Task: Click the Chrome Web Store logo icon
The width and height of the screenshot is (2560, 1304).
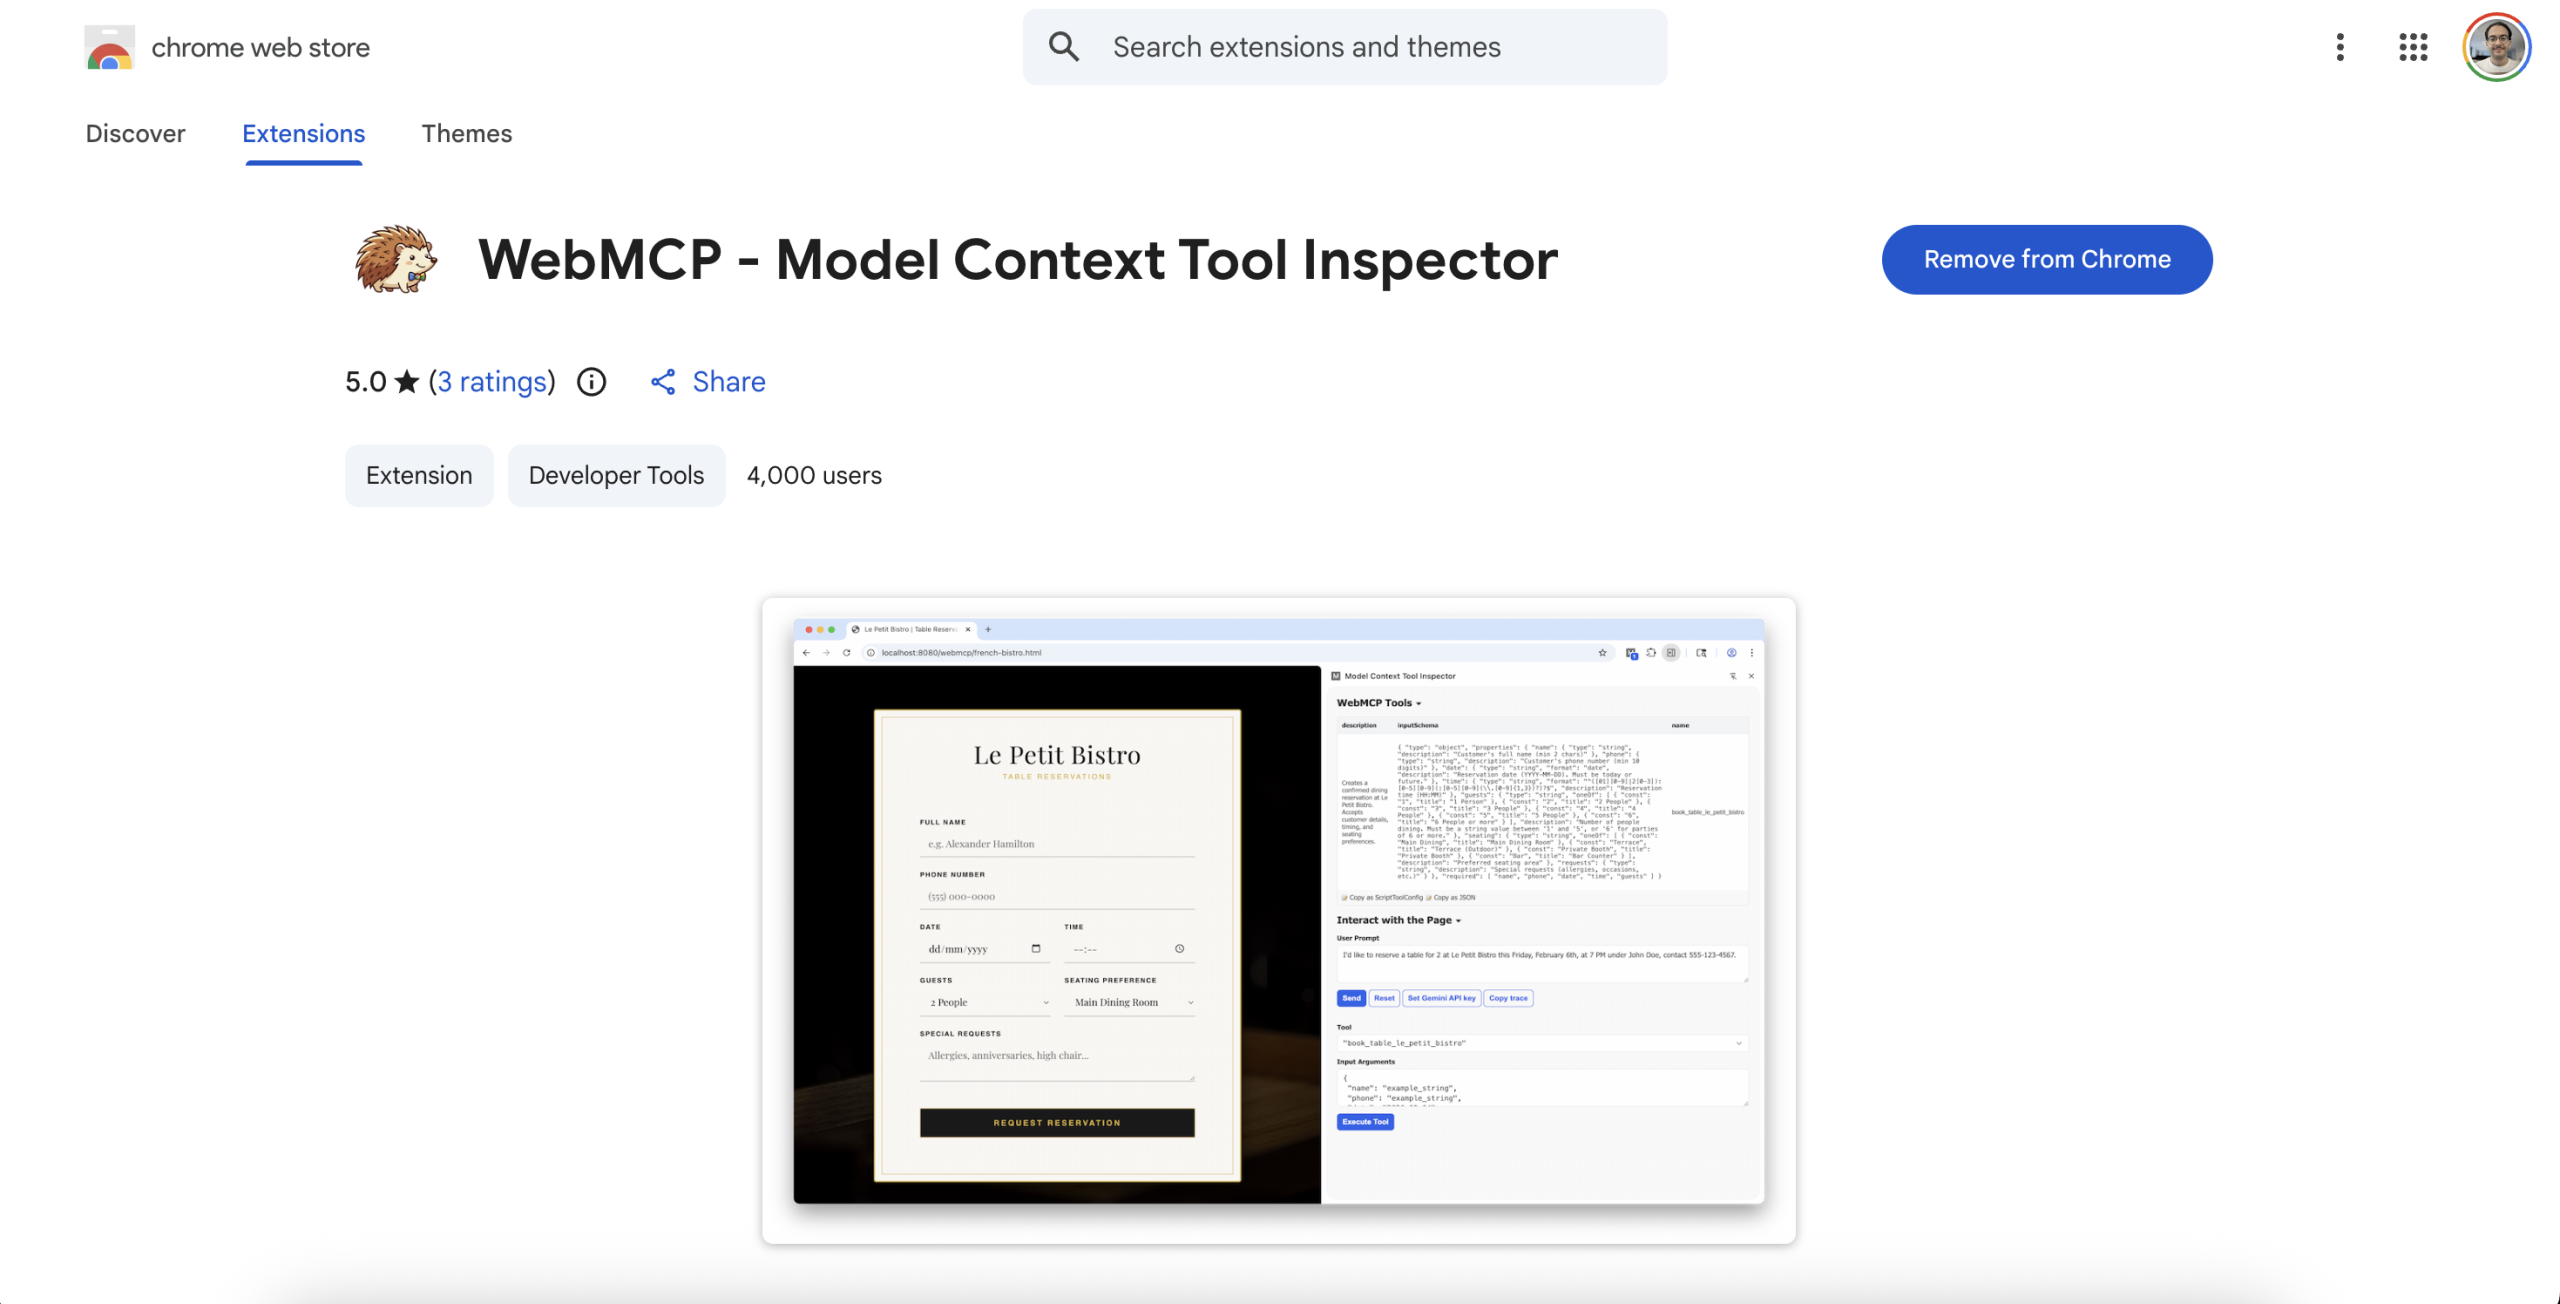Action: 109,46
